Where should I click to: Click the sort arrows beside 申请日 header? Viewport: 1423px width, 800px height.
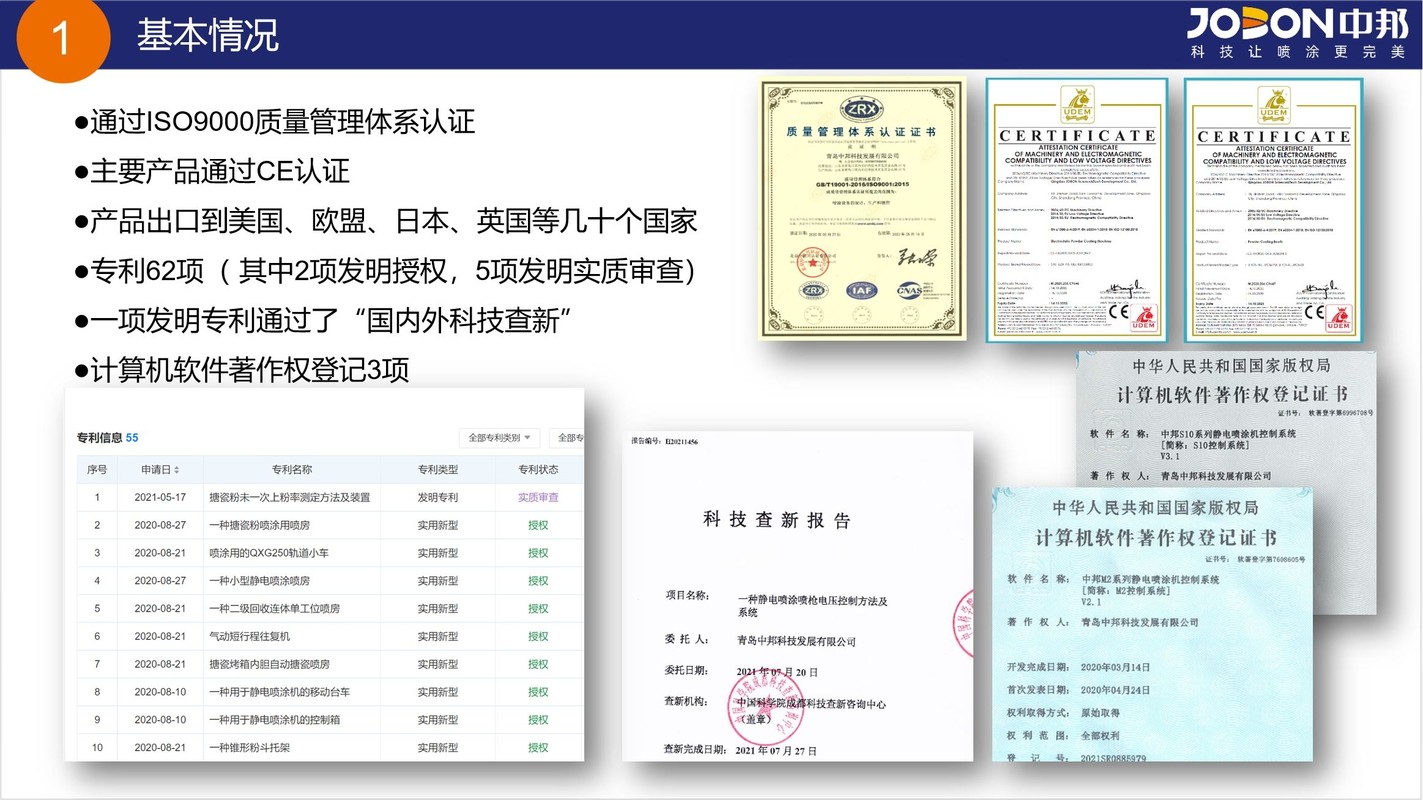[178, 470]
